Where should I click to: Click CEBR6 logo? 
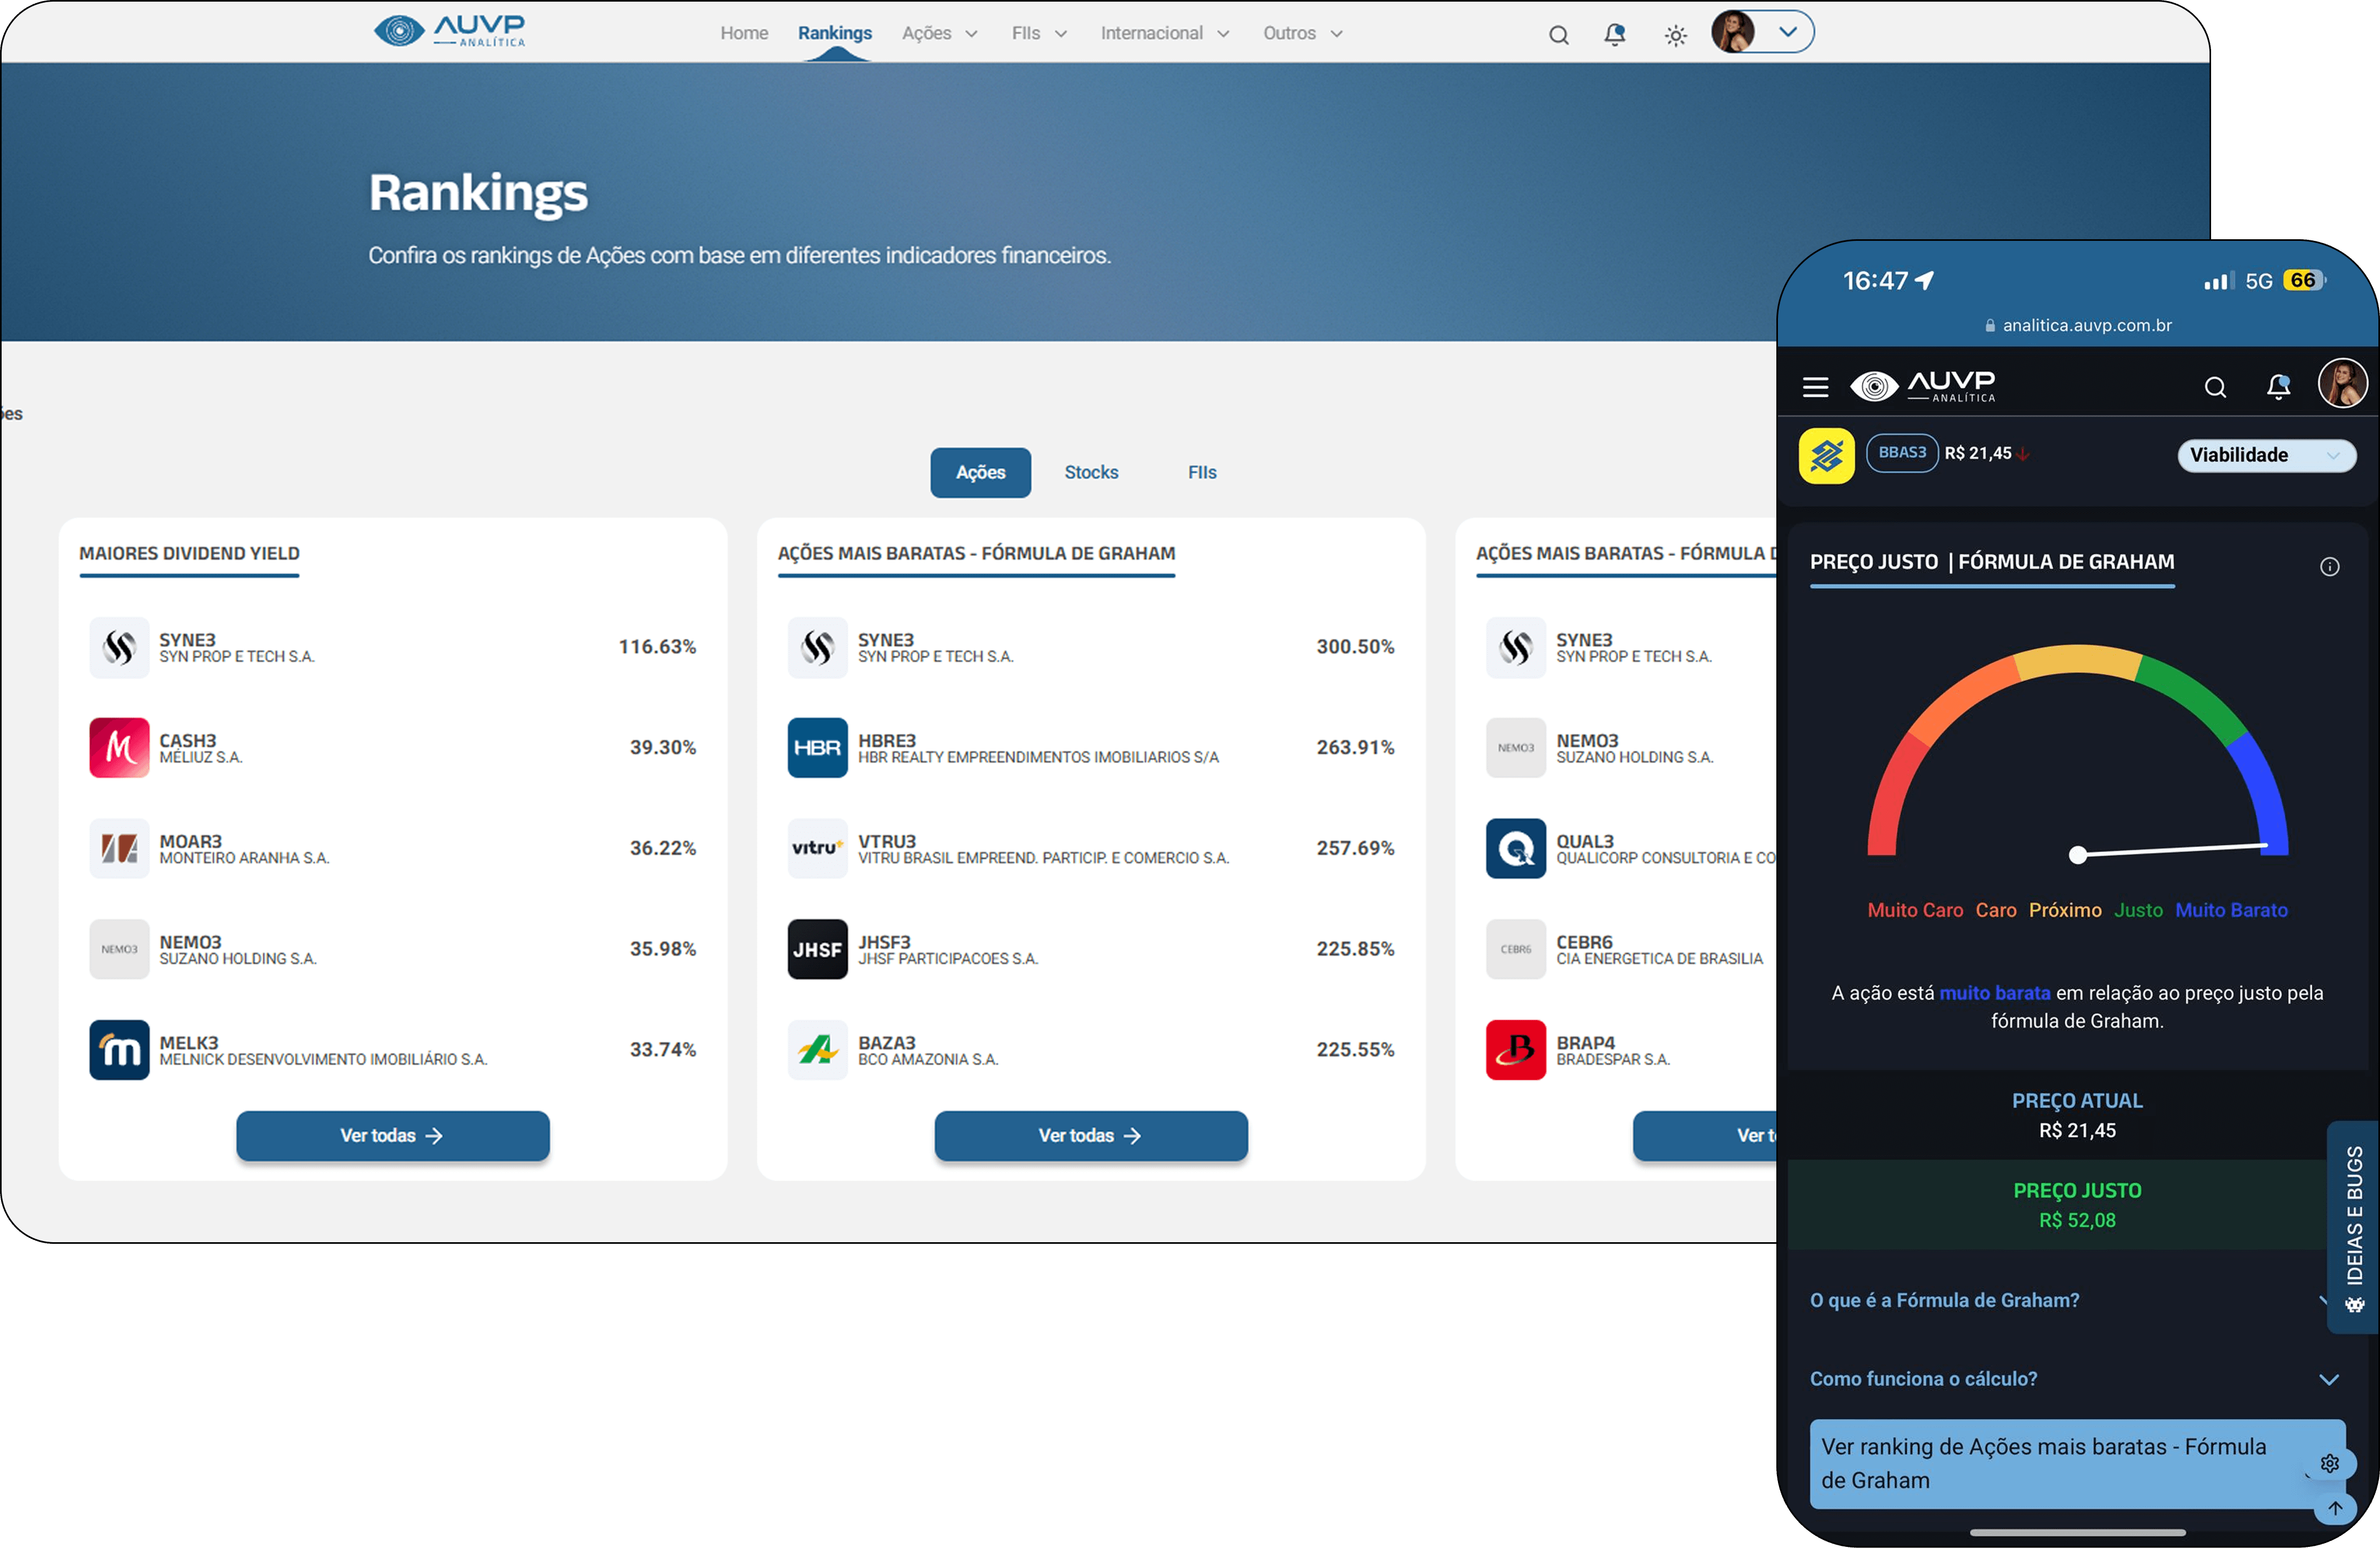click(1516, 949)
